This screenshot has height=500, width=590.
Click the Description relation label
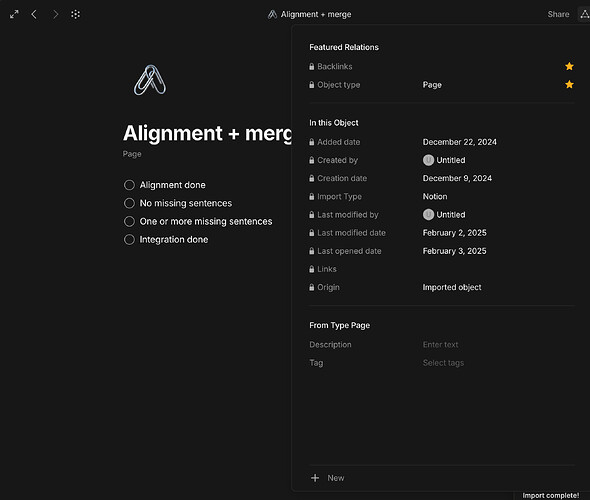[x=330, y=345]
